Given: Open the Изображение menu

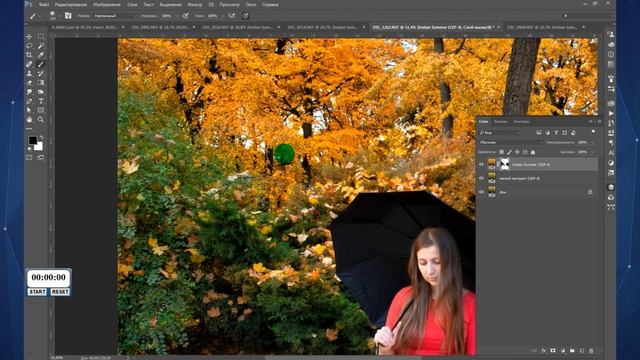Looking at the screenshot, I should pos(107,4).
